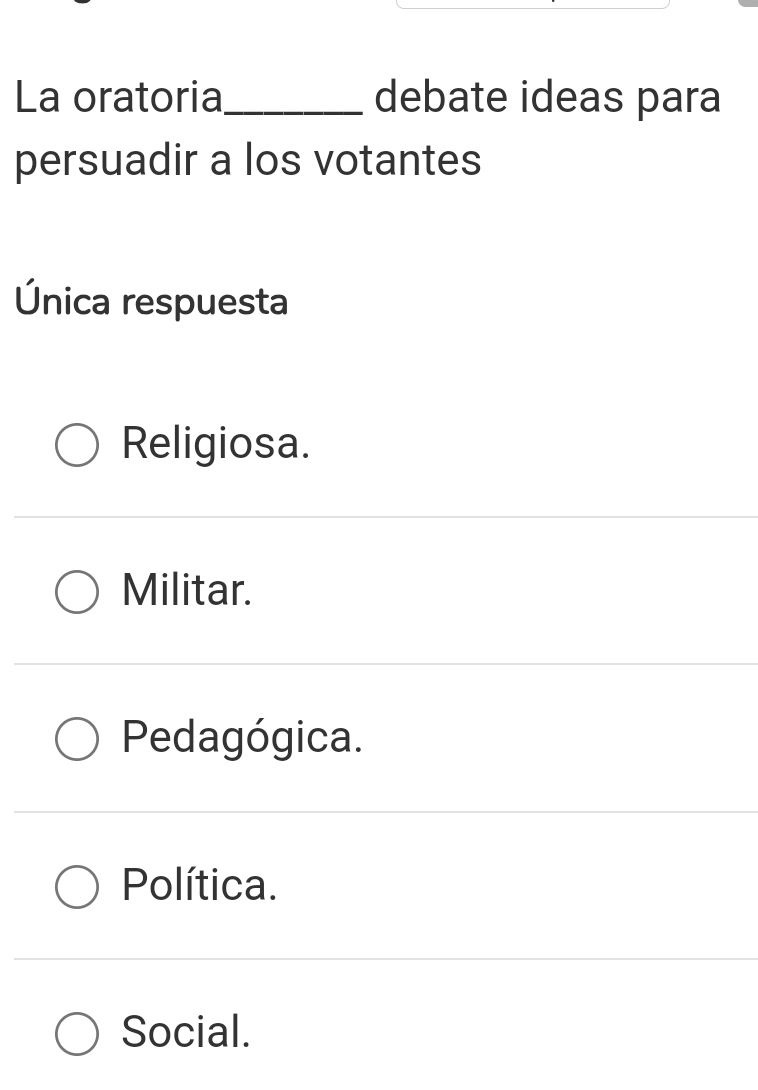The height and width of the screenshot is (1090, 758).
Task: Click 'persuadir a los votantes' question line
Action: pyautogui.click(x=249, y=160)
